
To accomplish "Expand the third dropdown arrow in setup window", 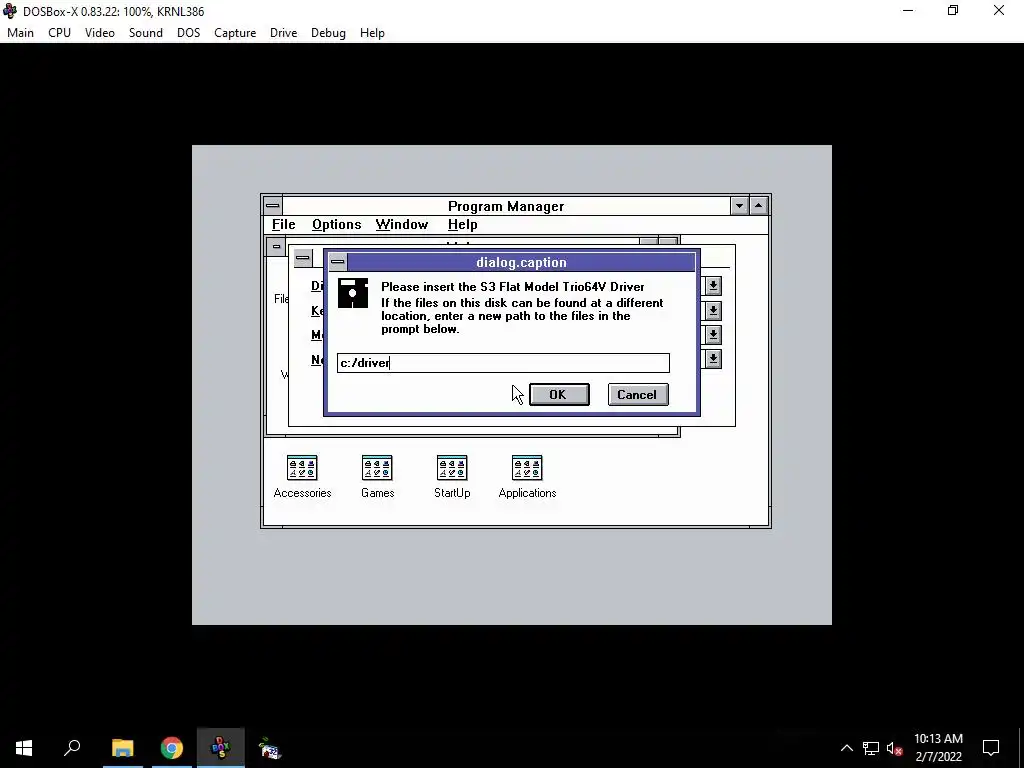I will click(713, 334).
